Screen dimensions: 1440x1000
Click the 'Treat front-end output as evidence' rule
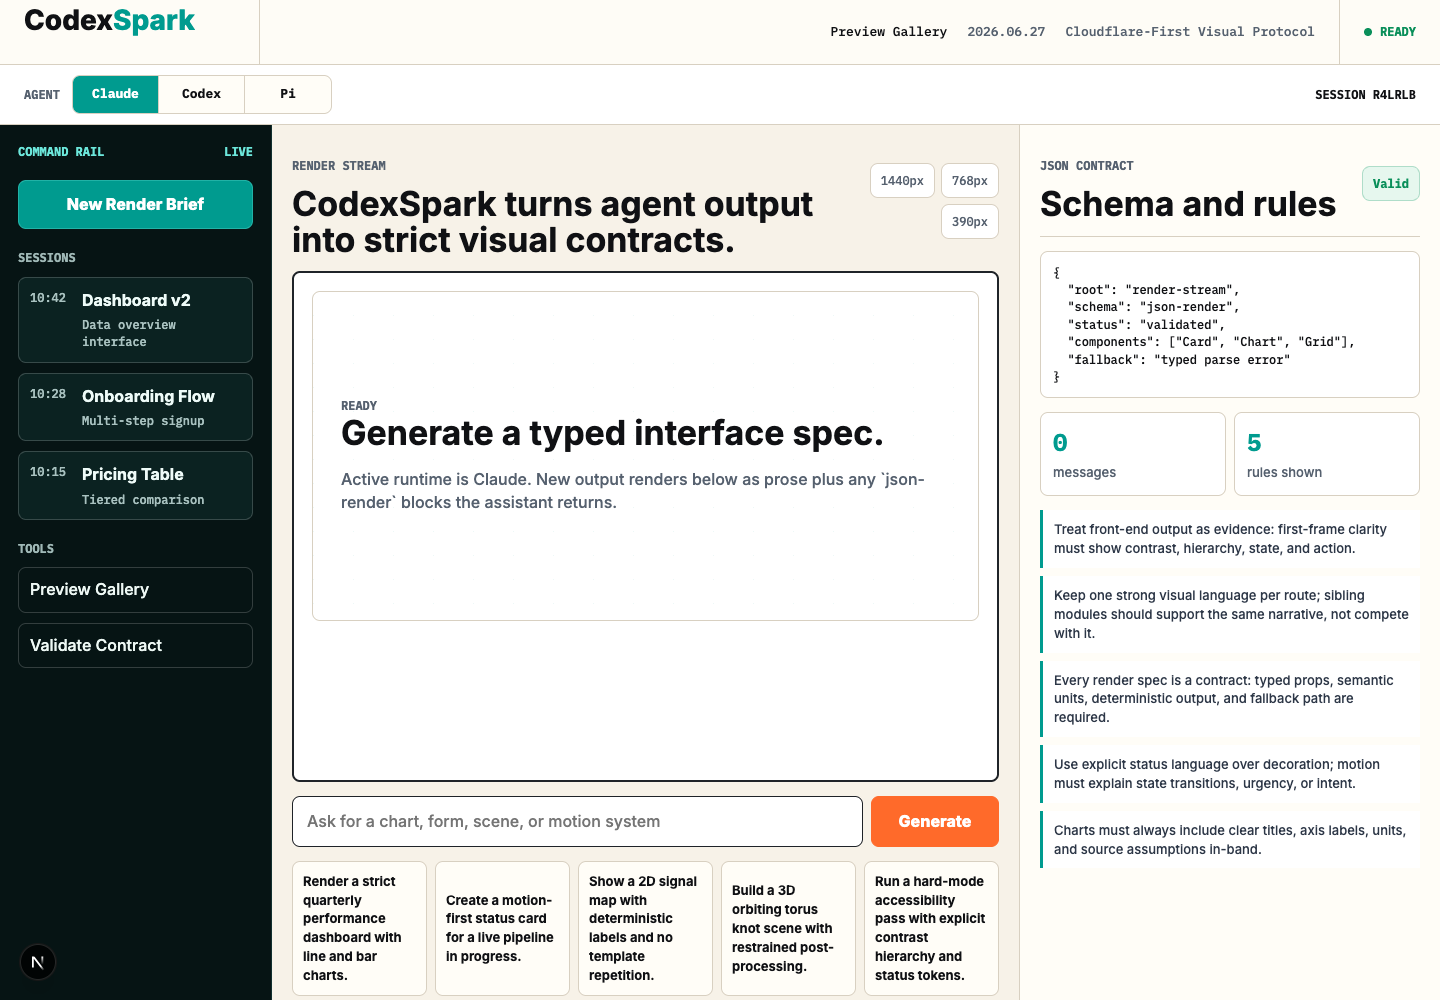pos(1230,539)
